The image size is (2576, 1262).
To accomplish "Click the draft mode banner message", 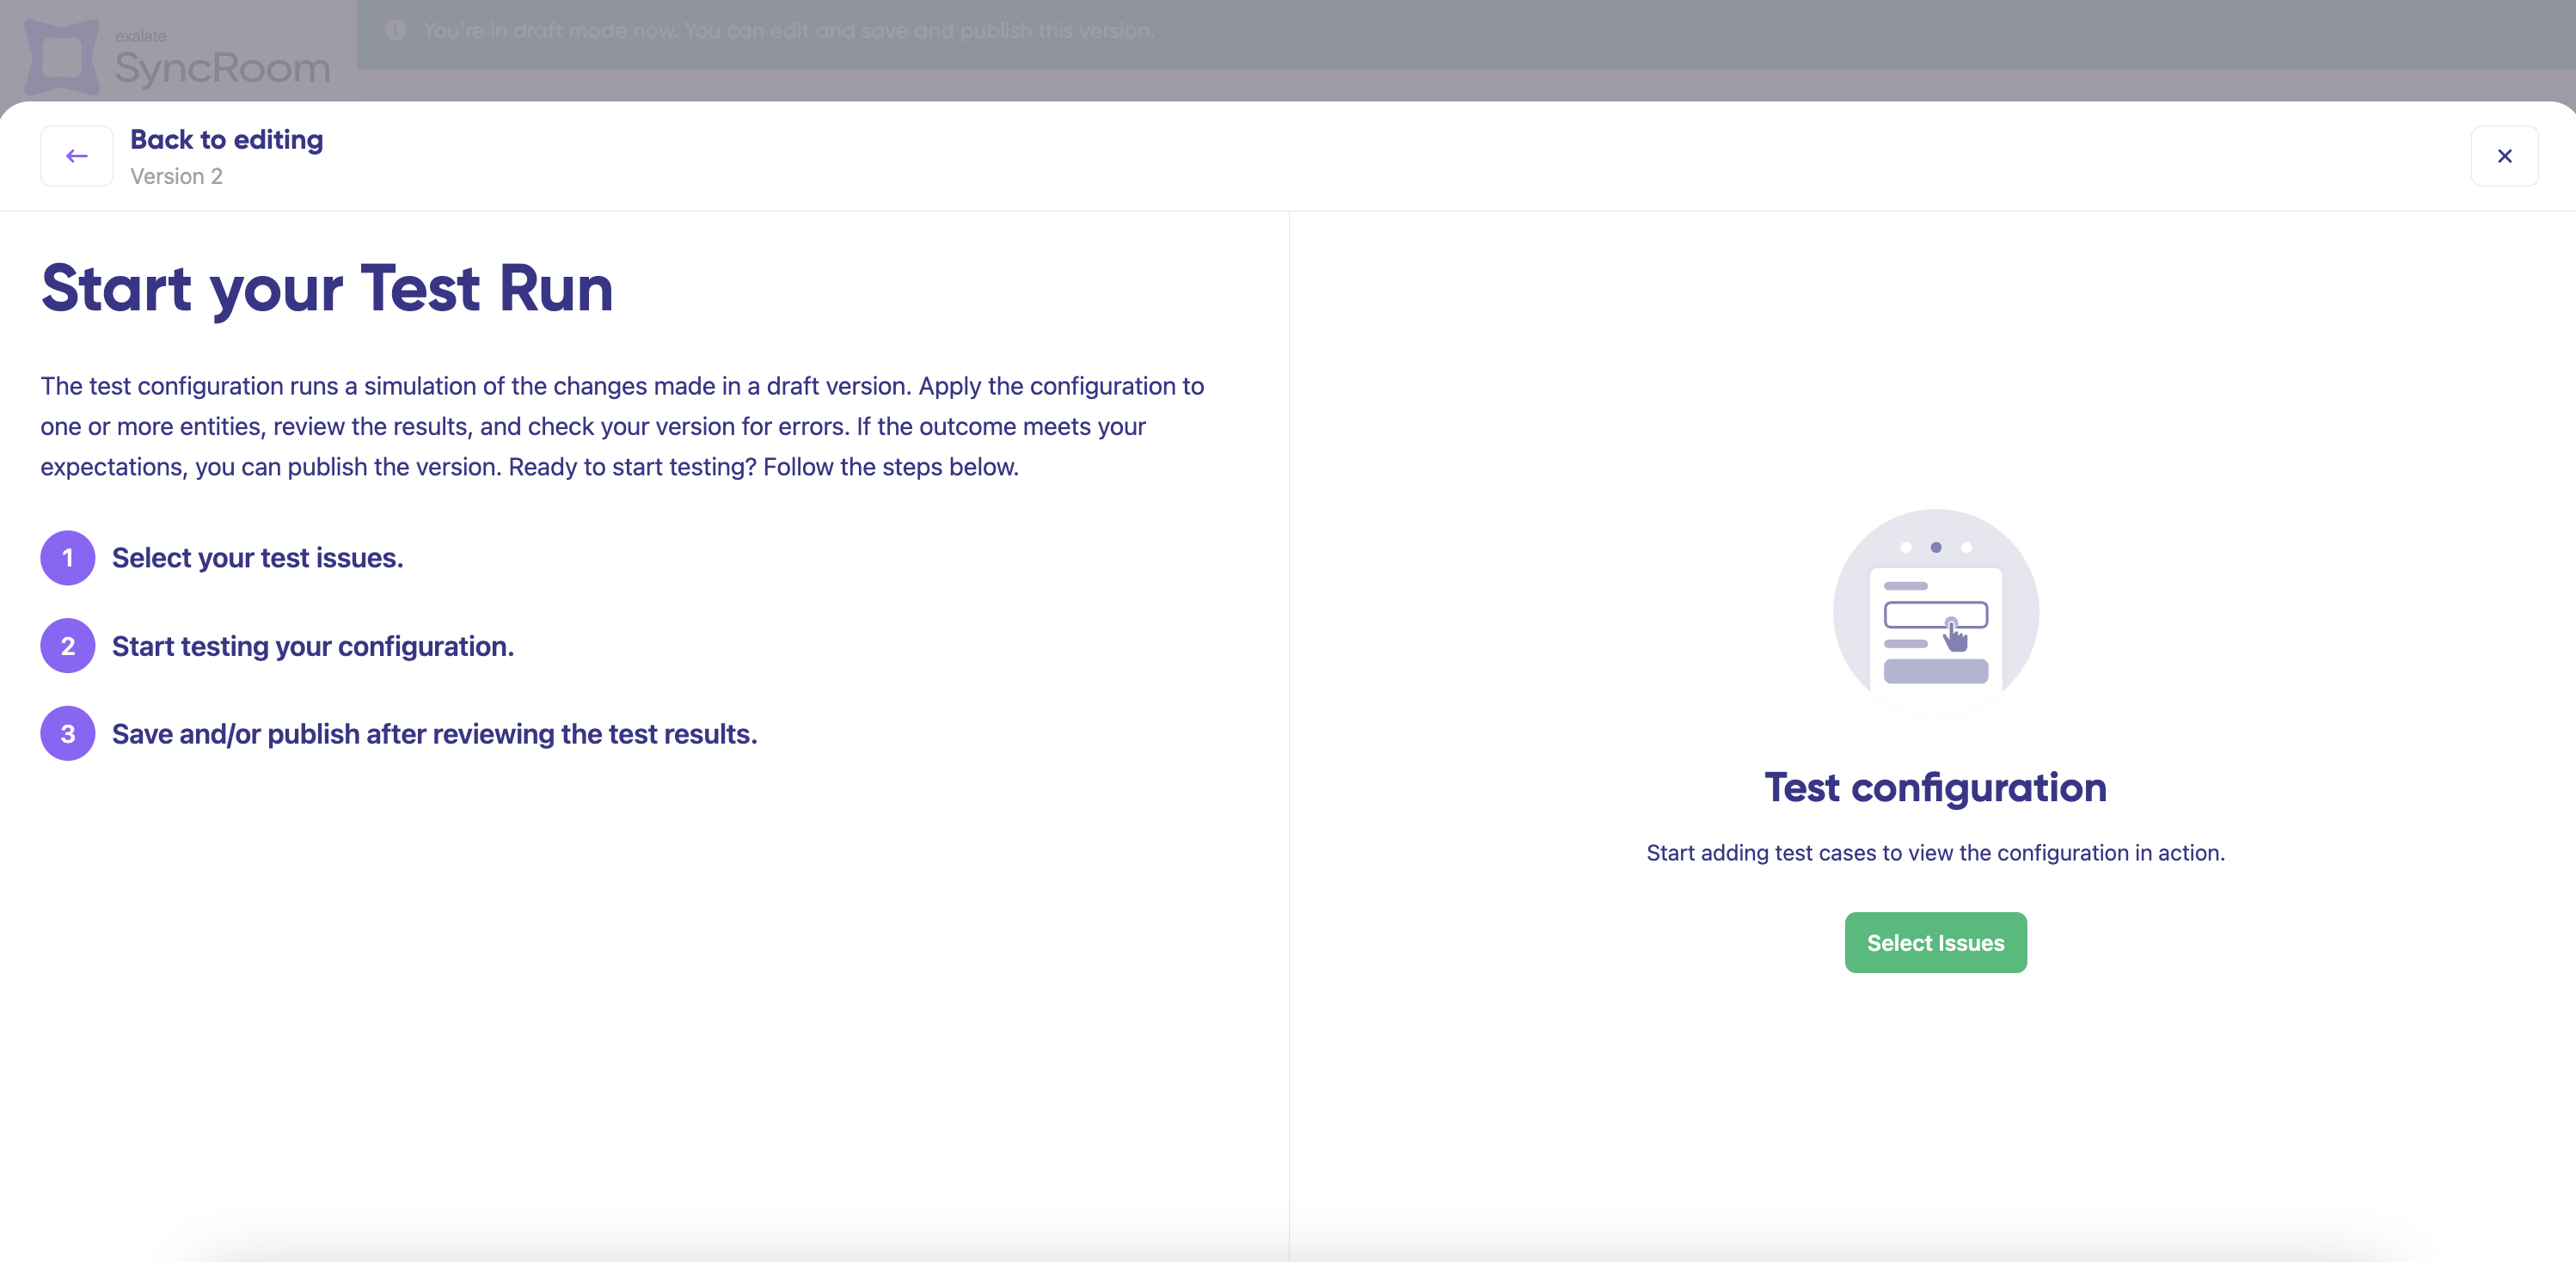I will point(788,30).
